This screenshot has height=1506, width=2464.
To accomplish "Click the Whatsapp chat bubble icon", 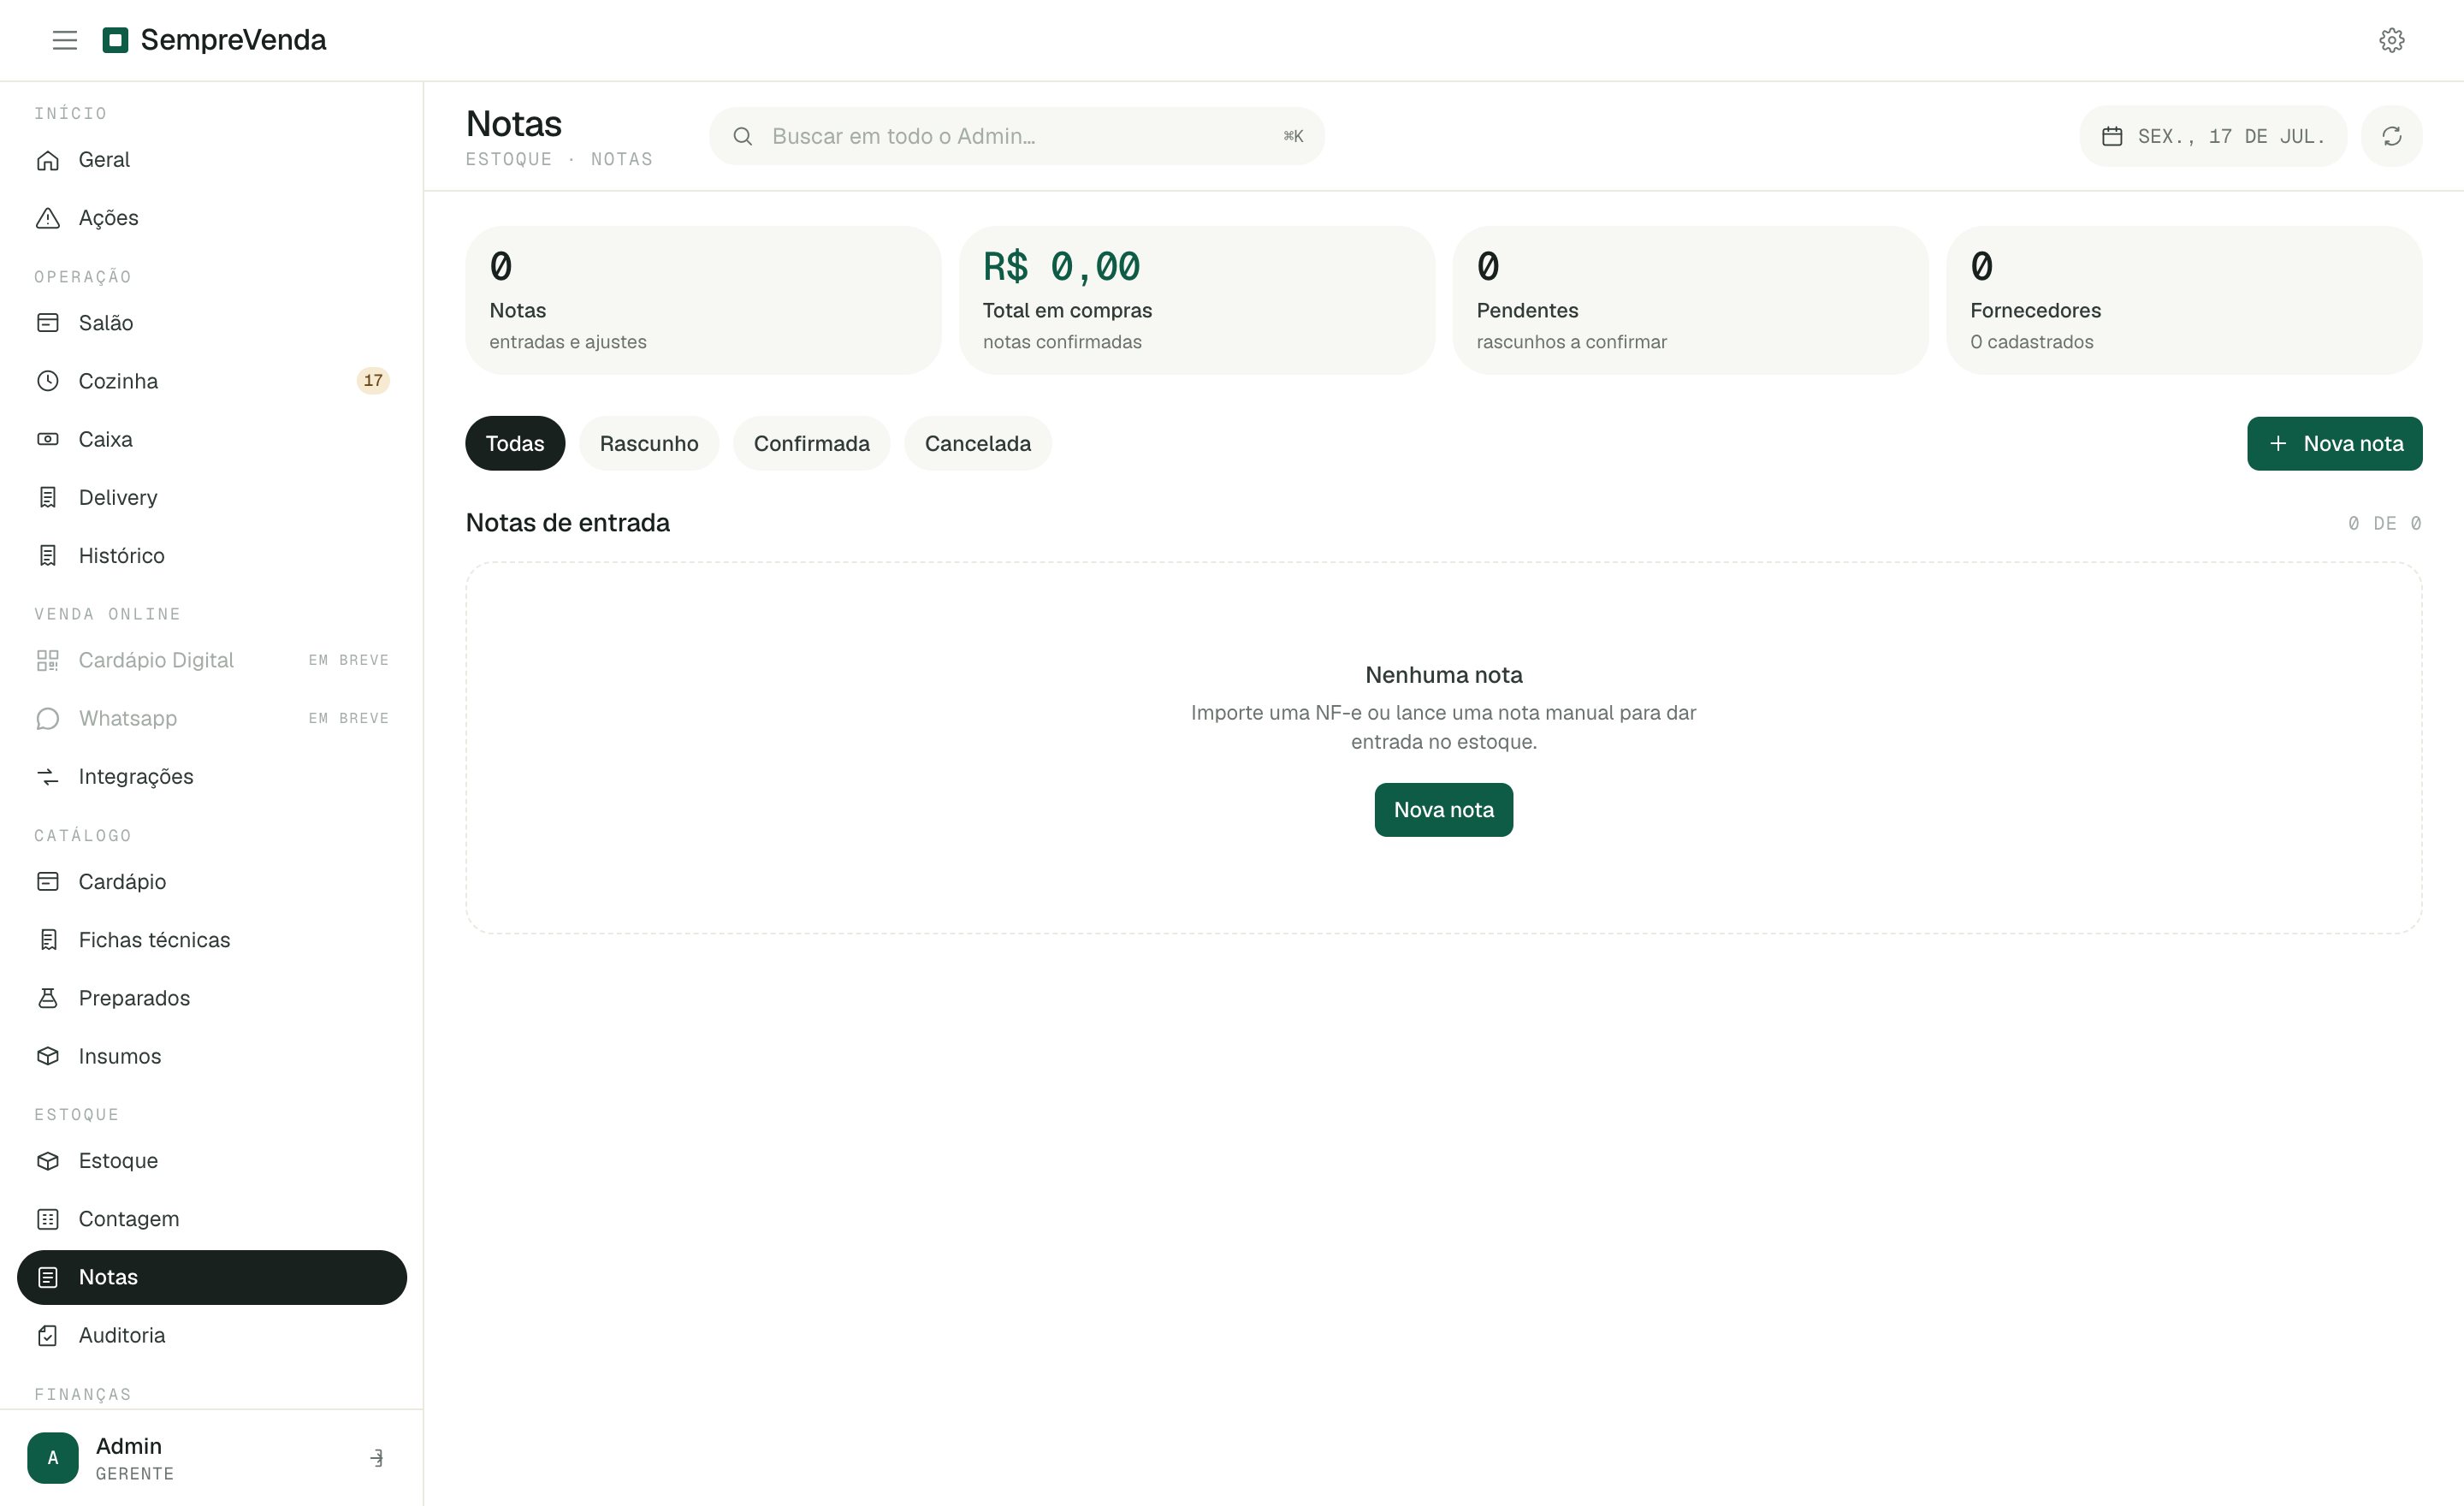I will [48, 718].
